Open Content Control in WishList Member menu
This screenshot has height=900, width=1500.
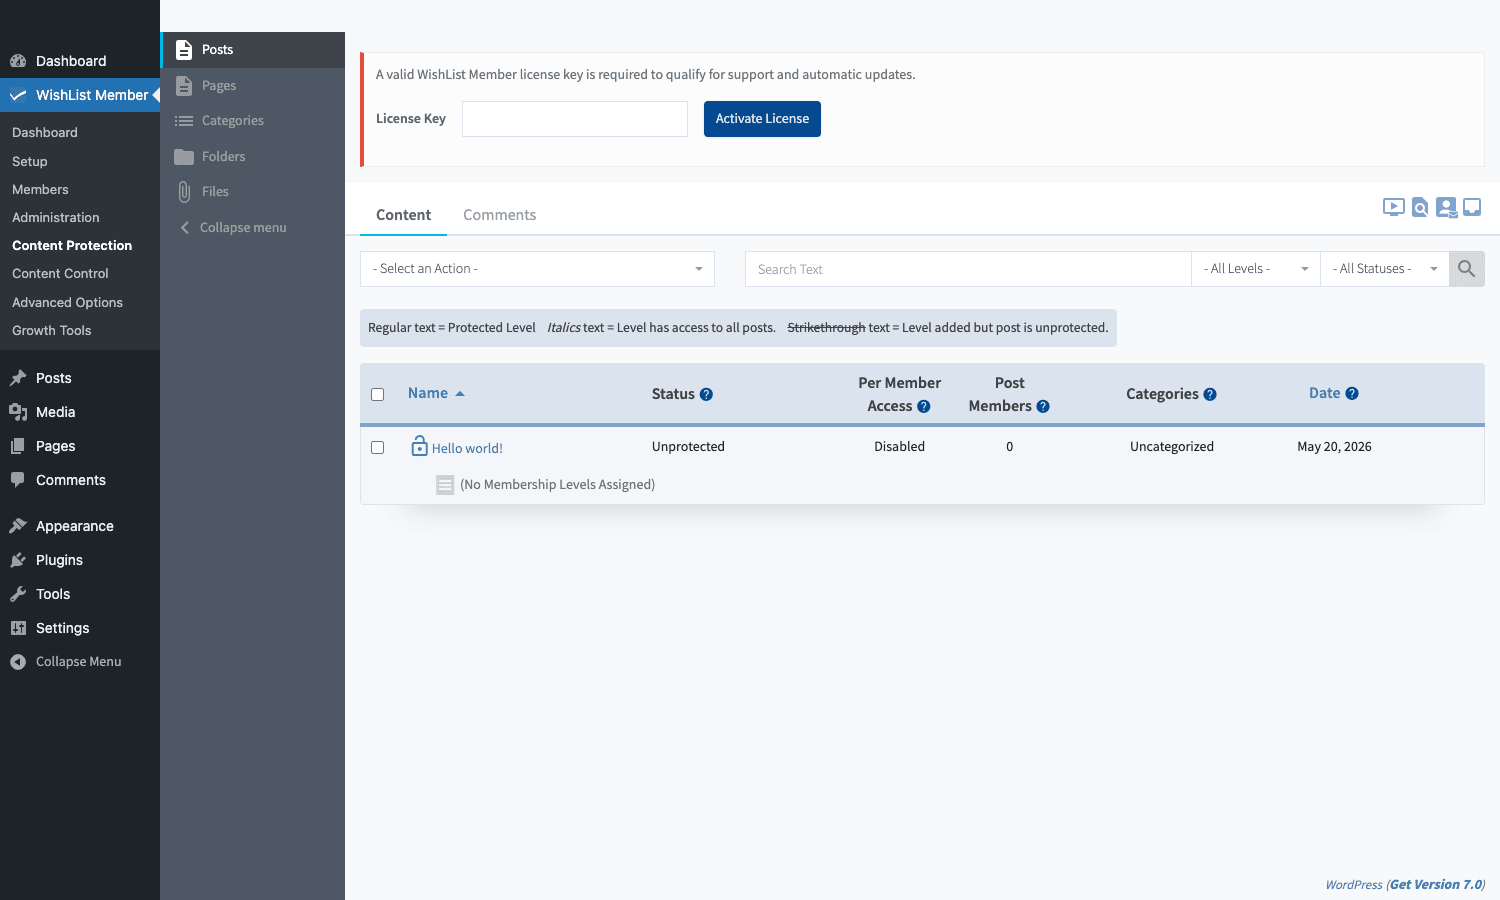60,273
